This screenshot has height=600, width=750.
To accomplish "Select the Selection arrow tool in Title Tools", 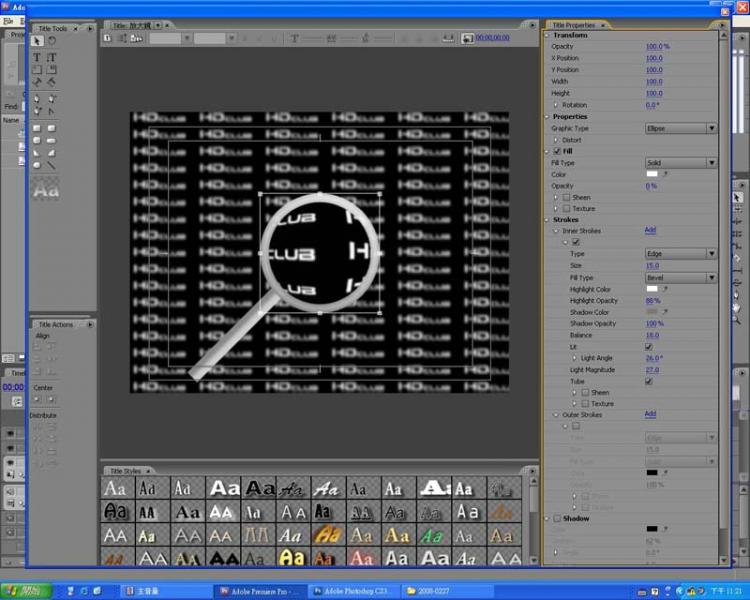I will point(37,42).
